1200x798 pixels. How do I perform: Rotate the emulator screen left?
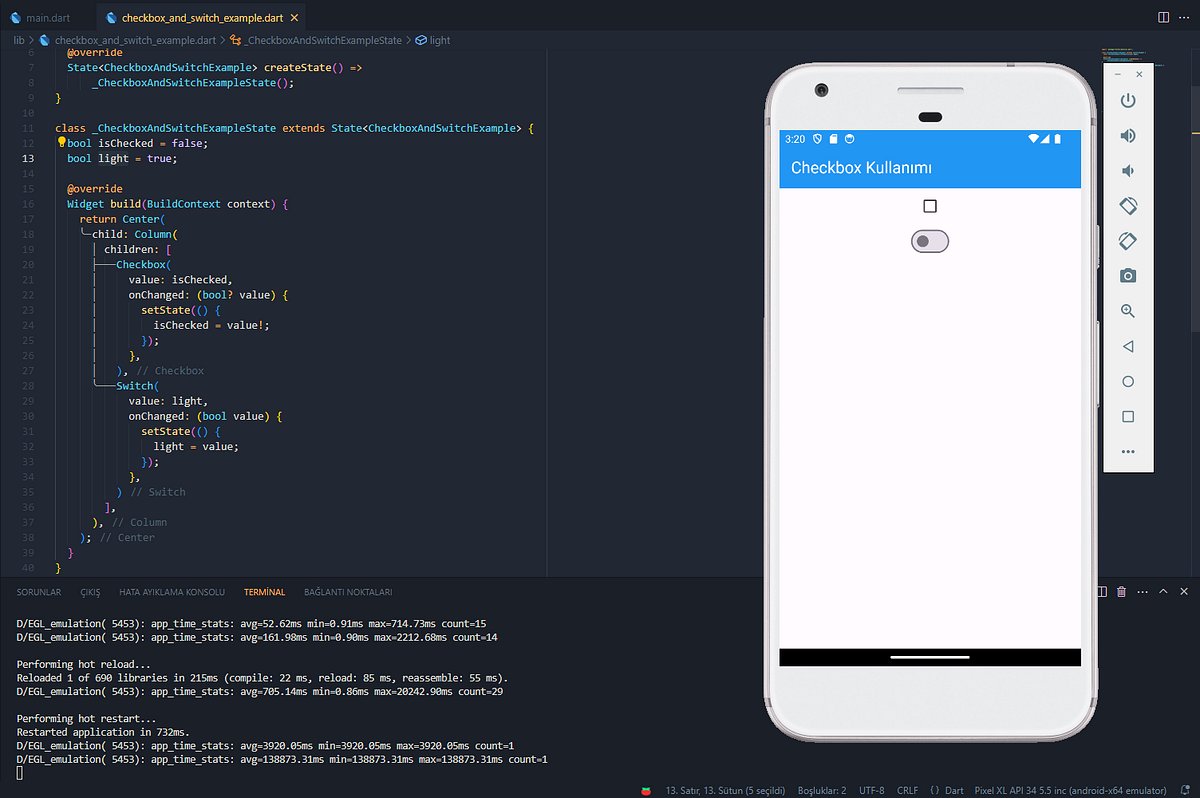pyautogui.click(x=1128, y=205)
